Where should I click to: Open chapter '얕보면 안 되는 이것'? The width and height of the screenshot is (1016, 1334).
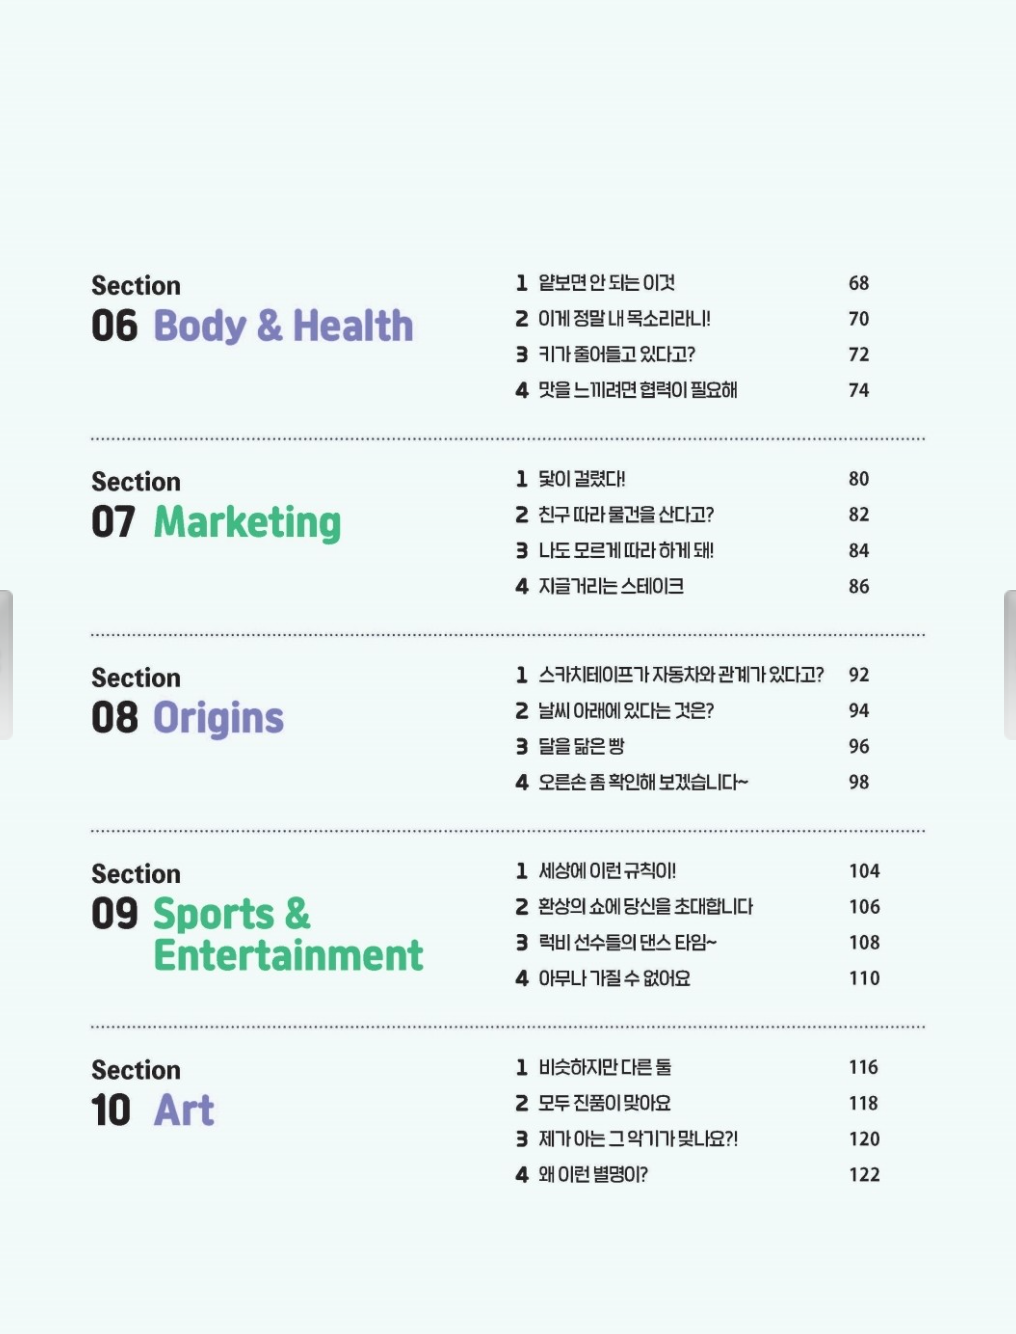pyautogui.click(x=606, y=283)
